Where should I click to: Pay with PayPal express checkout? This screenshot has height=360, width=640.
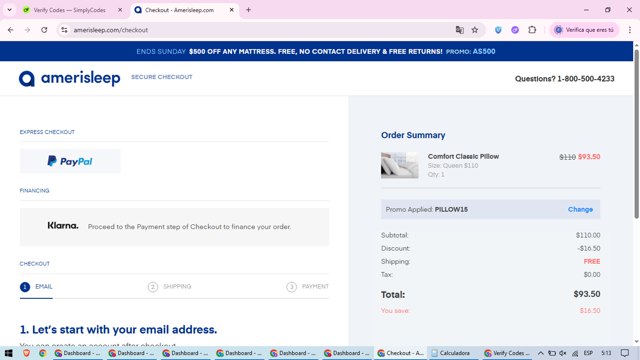tap(70, 161)
